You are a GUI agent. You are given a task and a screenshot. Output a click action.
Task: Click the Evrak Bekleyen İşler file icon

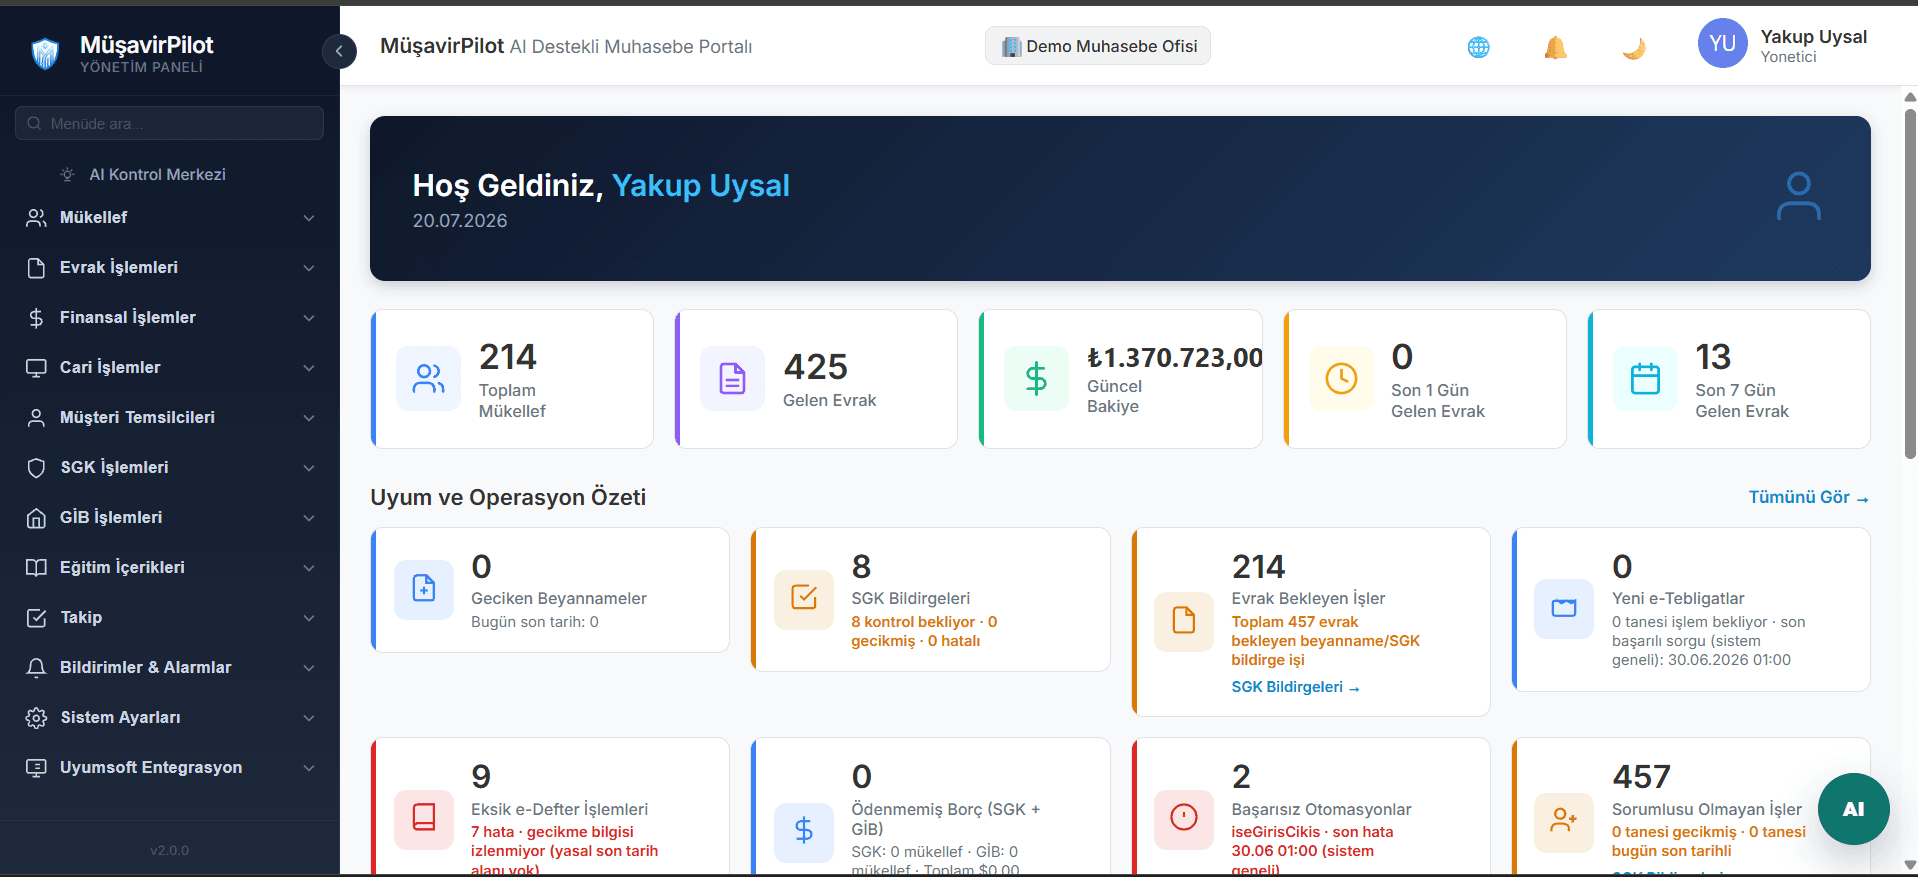[1184, 622]
